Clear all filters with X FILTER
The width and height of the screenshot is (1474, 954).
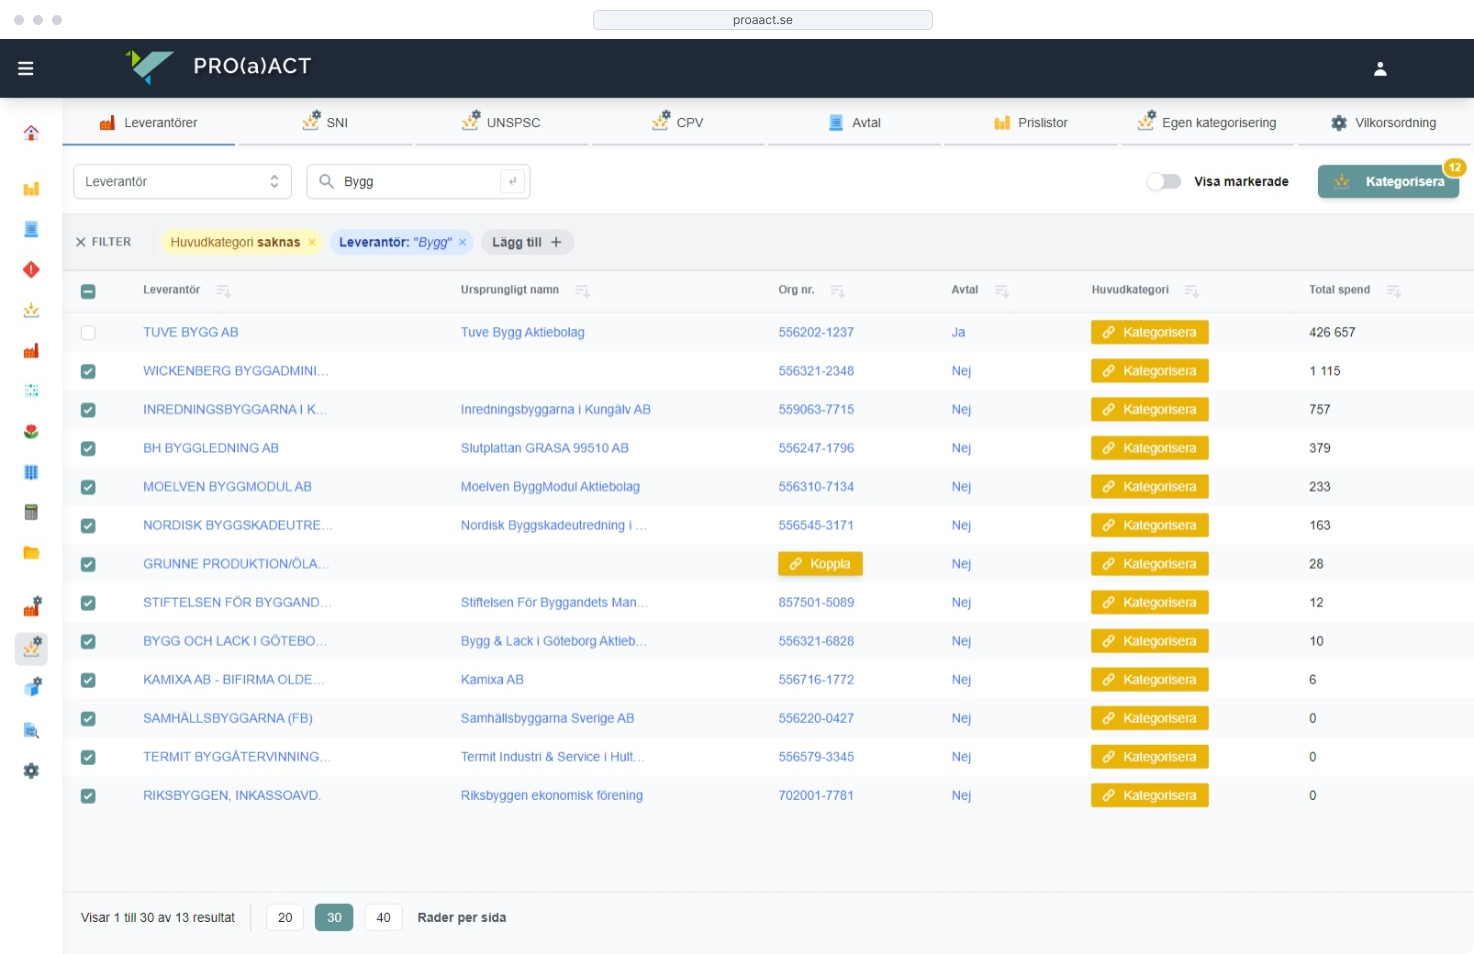point(103,242)
